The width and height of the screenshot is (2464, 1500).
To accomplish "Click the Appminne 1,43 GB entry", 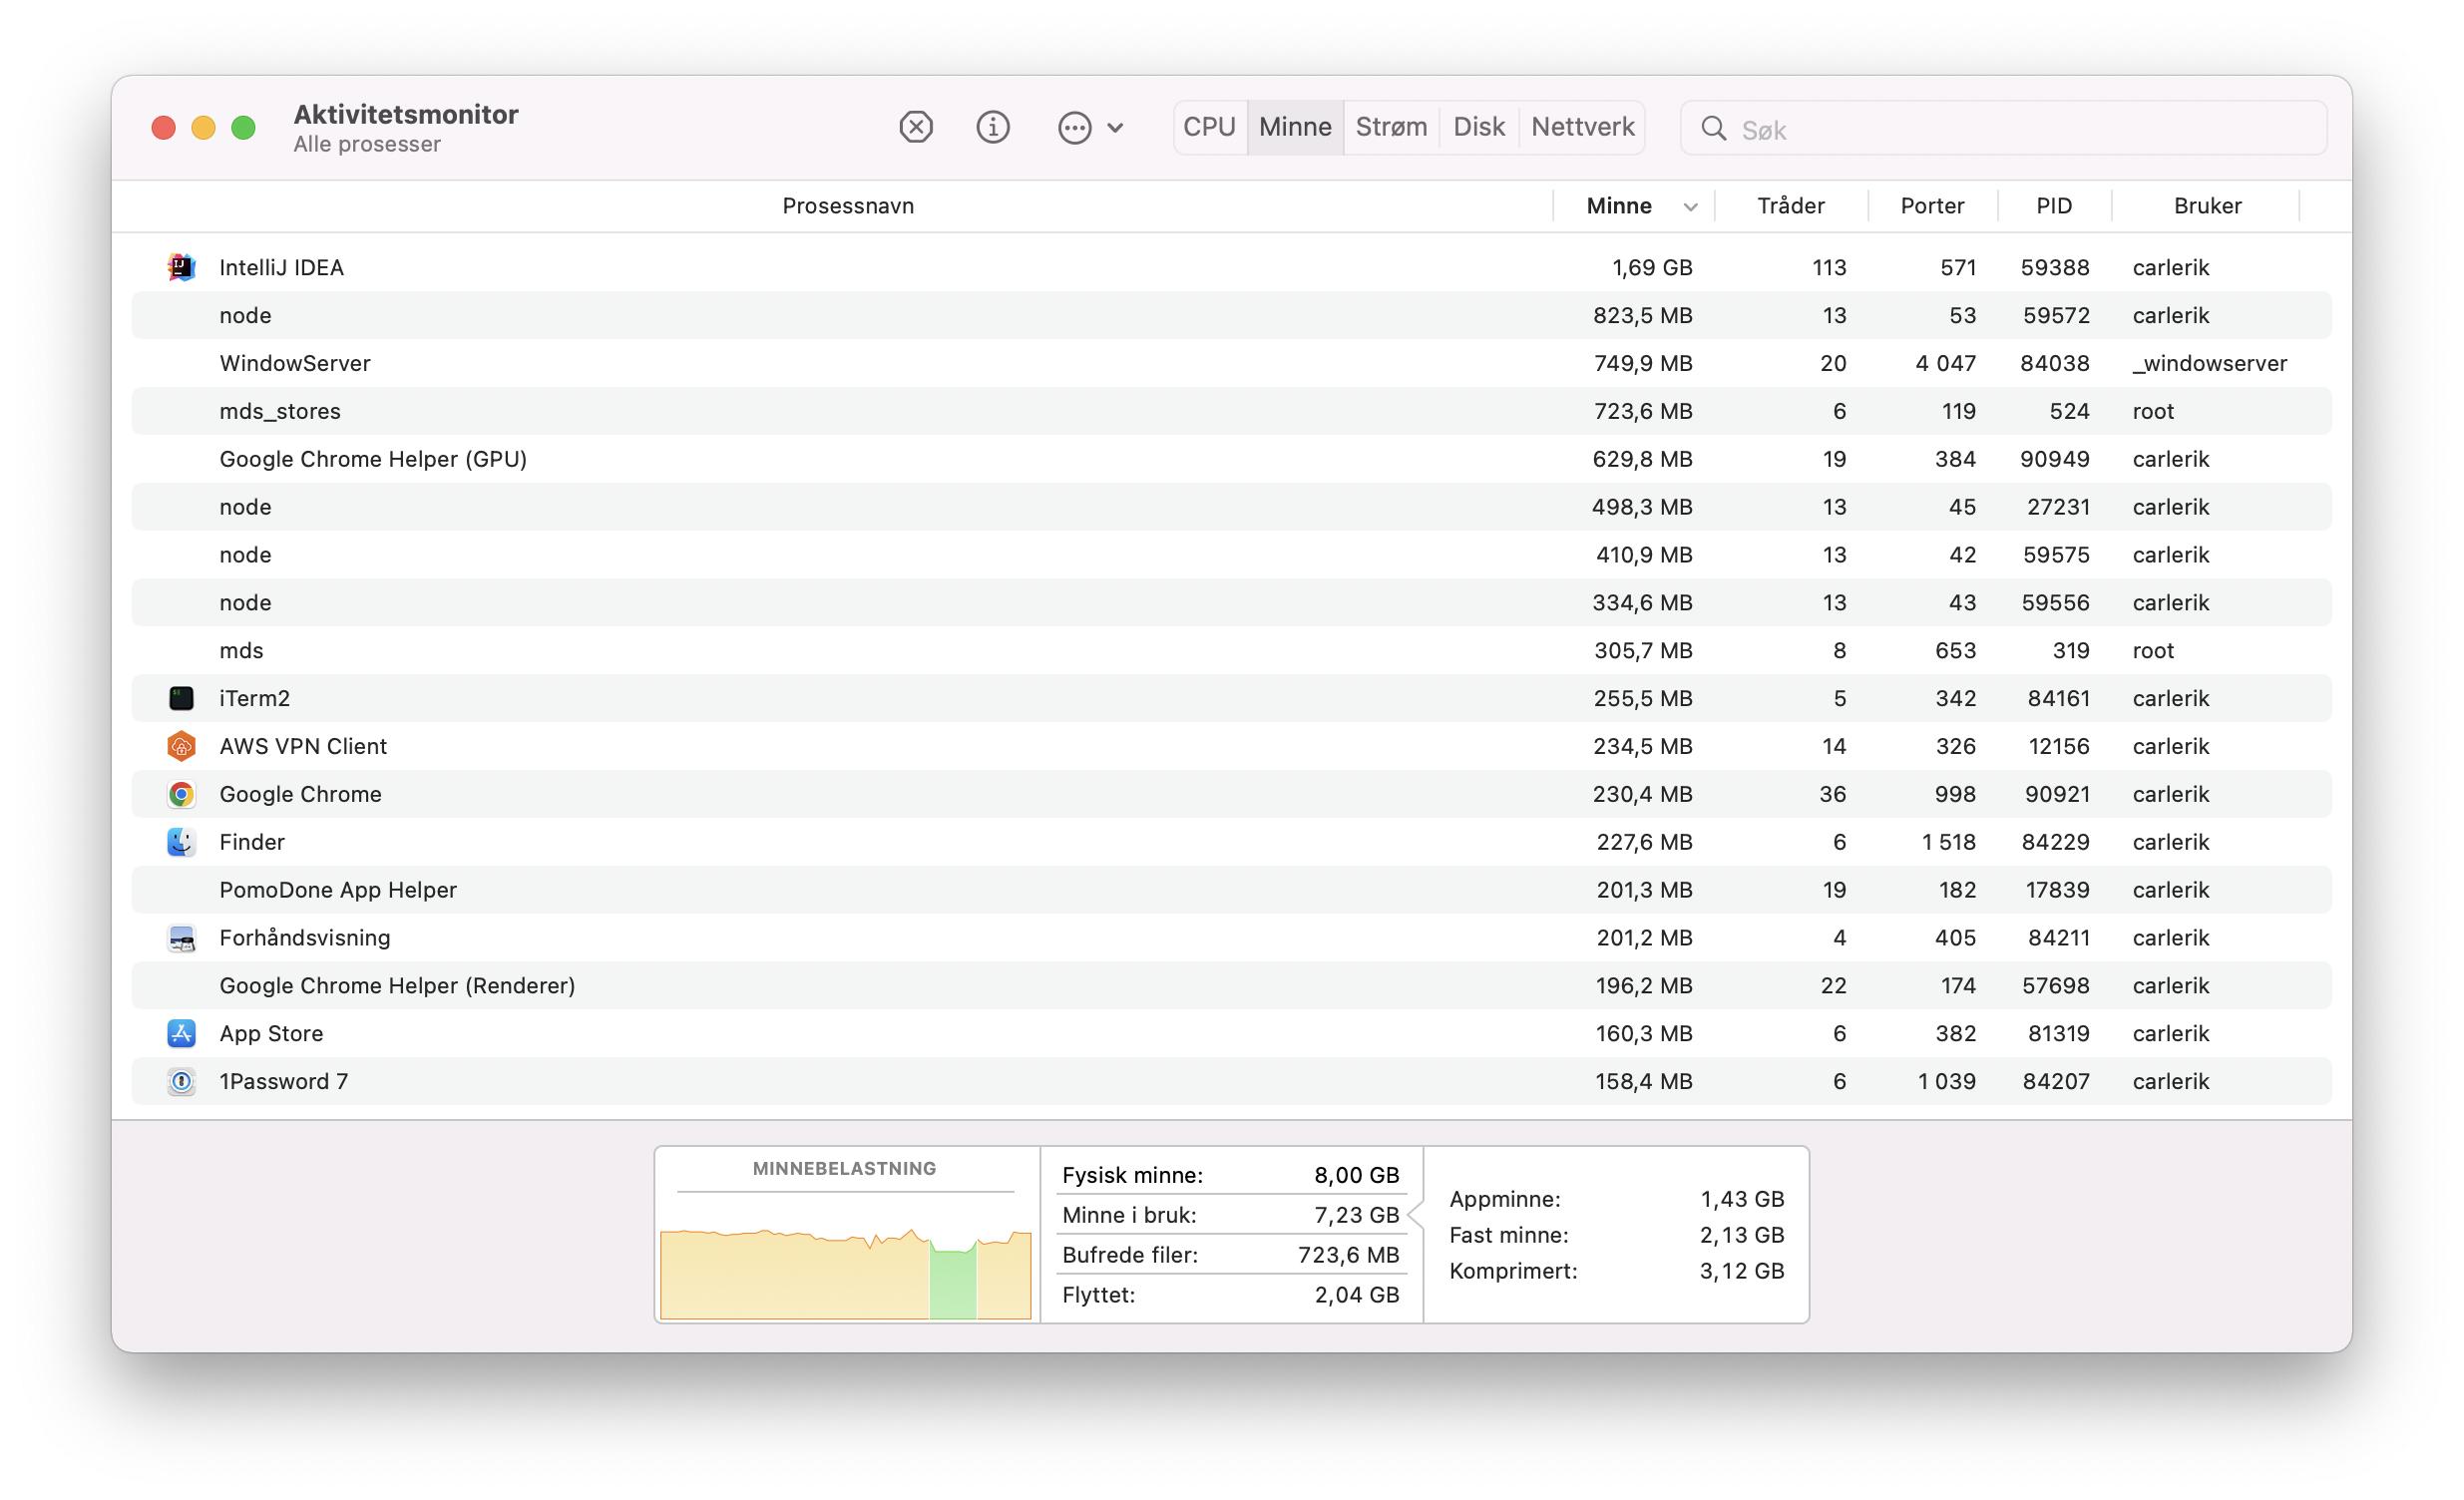I will coord(1616,1199).
